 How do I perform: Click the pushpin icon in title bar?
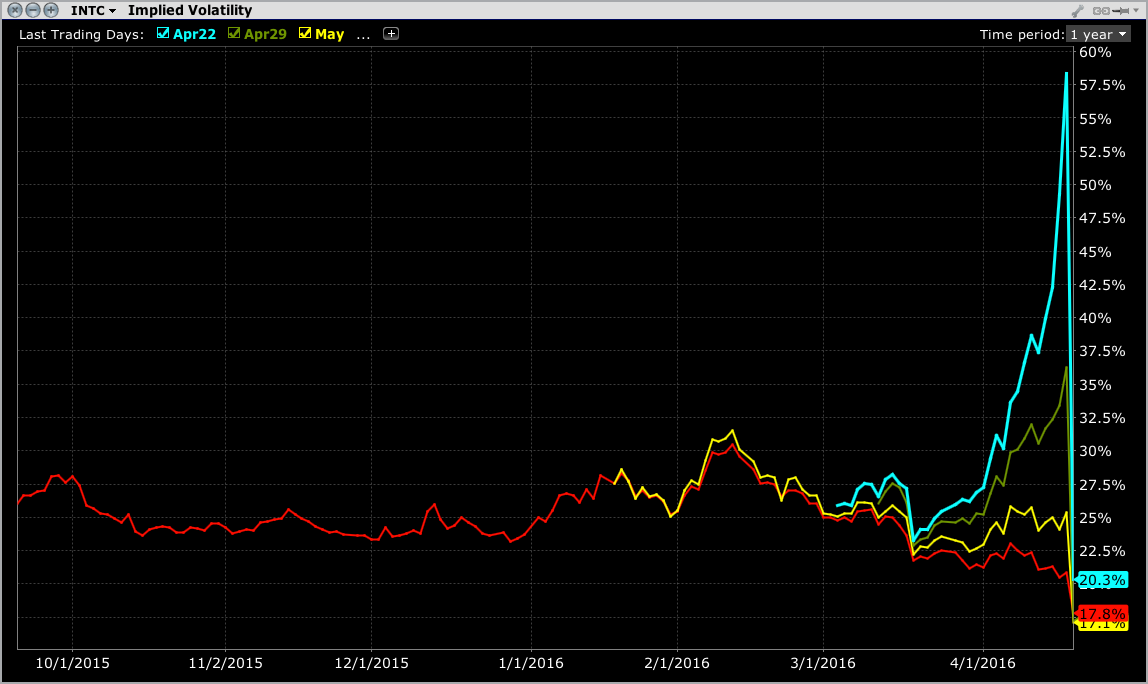(1121, 11)
